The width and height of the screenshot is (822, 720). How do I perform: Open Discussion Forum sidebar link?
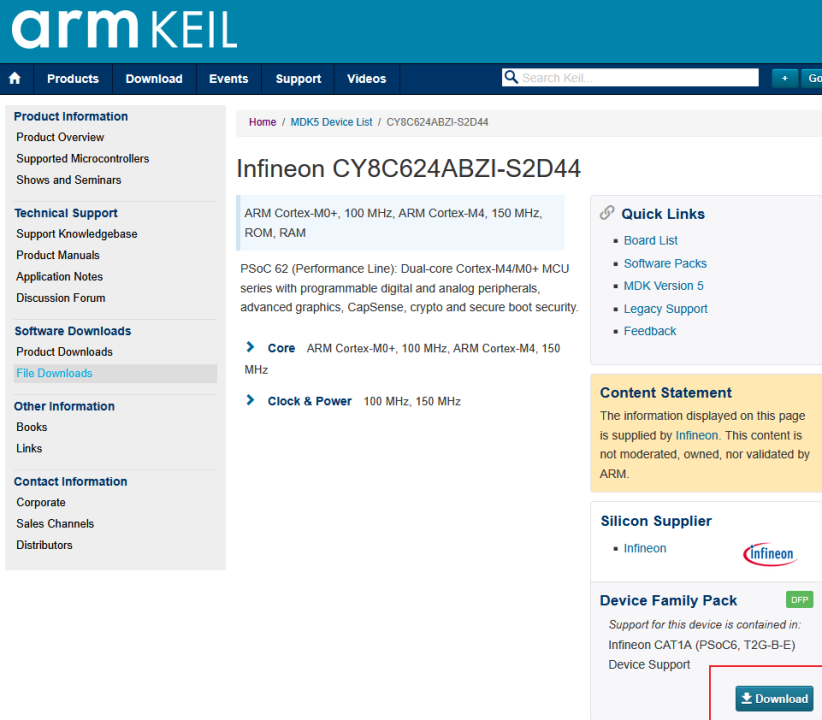(x=61, y=298)
